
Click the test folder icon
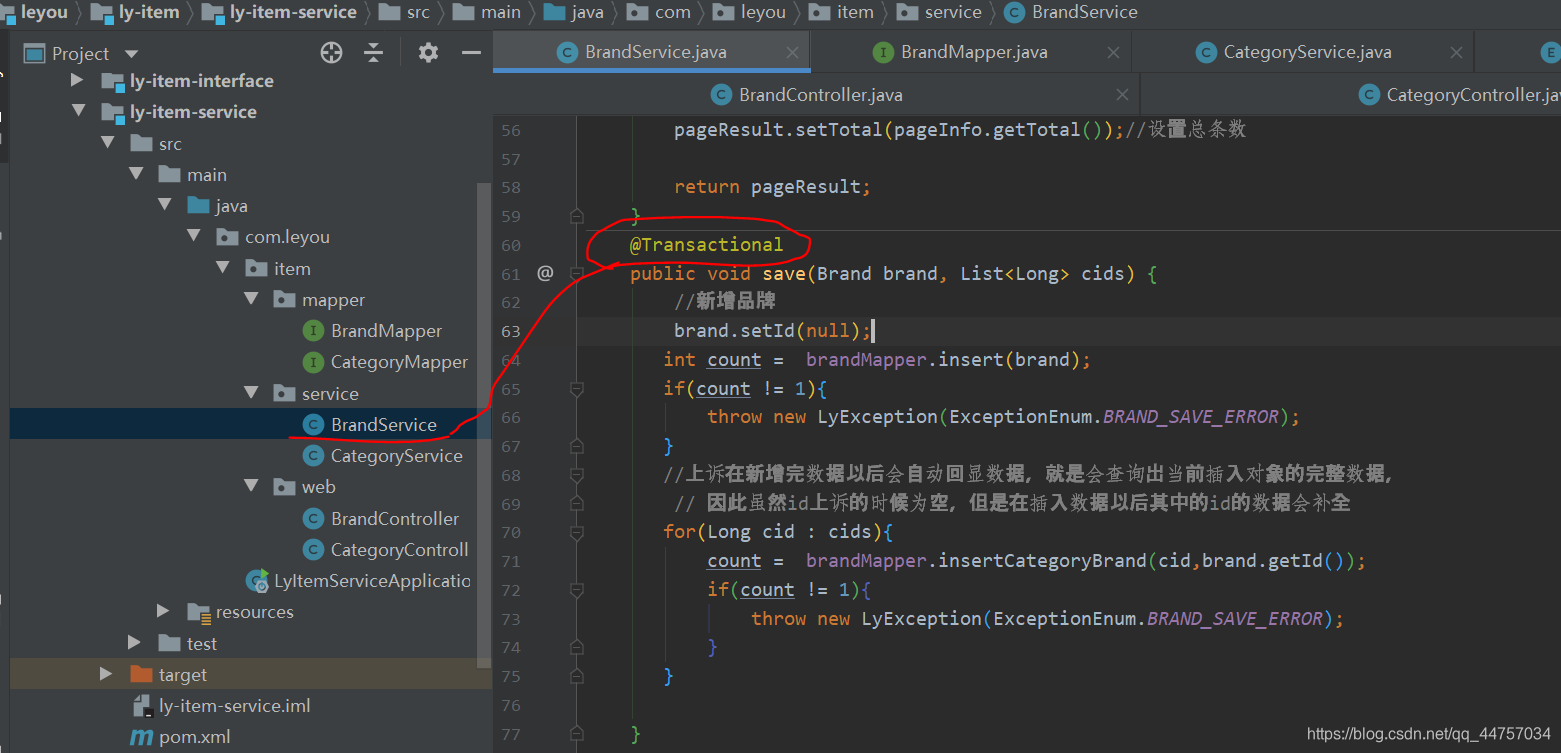[x=170, y=643]
